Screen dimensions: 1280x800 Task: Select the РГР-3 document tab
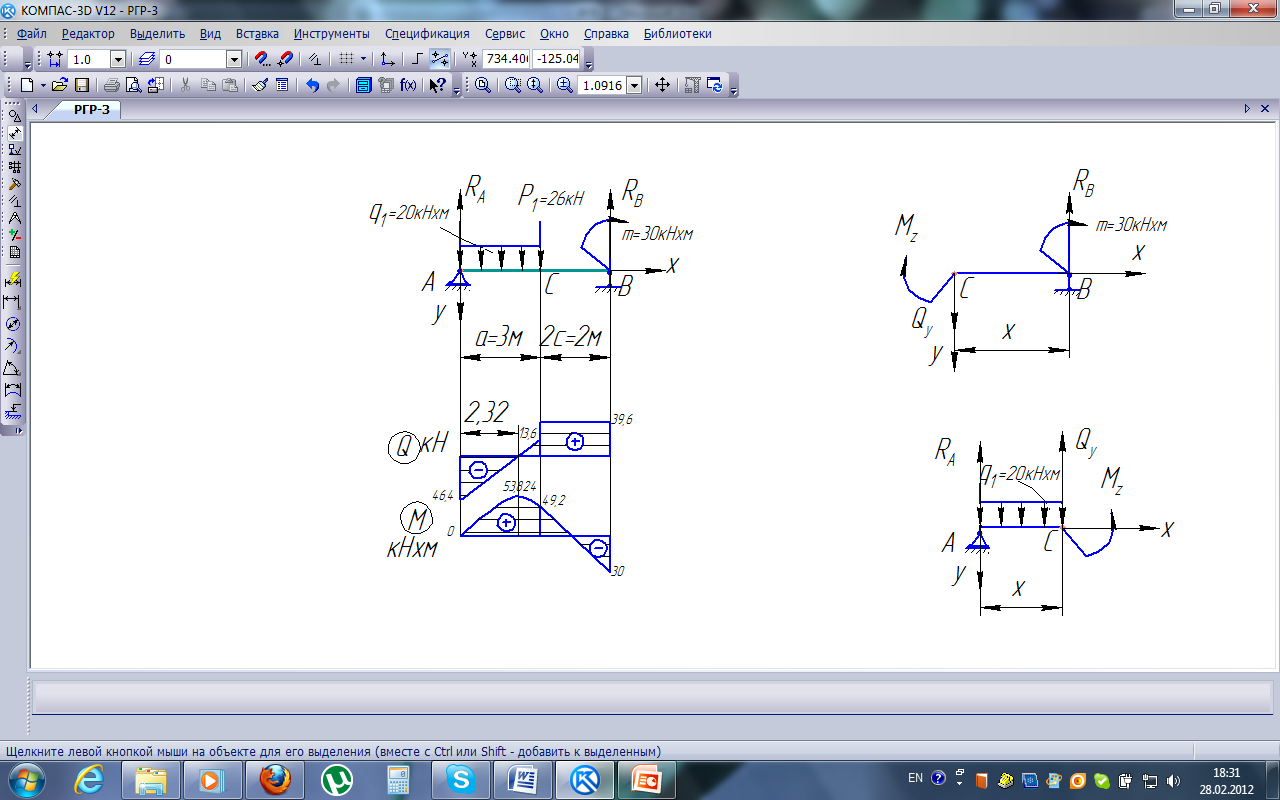tap(91, 109)
